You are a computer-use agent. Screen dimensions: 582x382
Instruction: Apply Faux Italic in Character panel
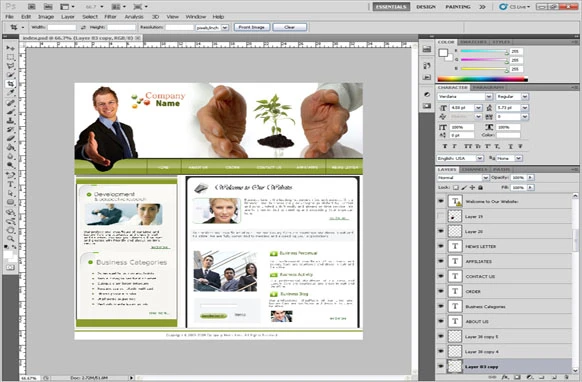(454, 146)
